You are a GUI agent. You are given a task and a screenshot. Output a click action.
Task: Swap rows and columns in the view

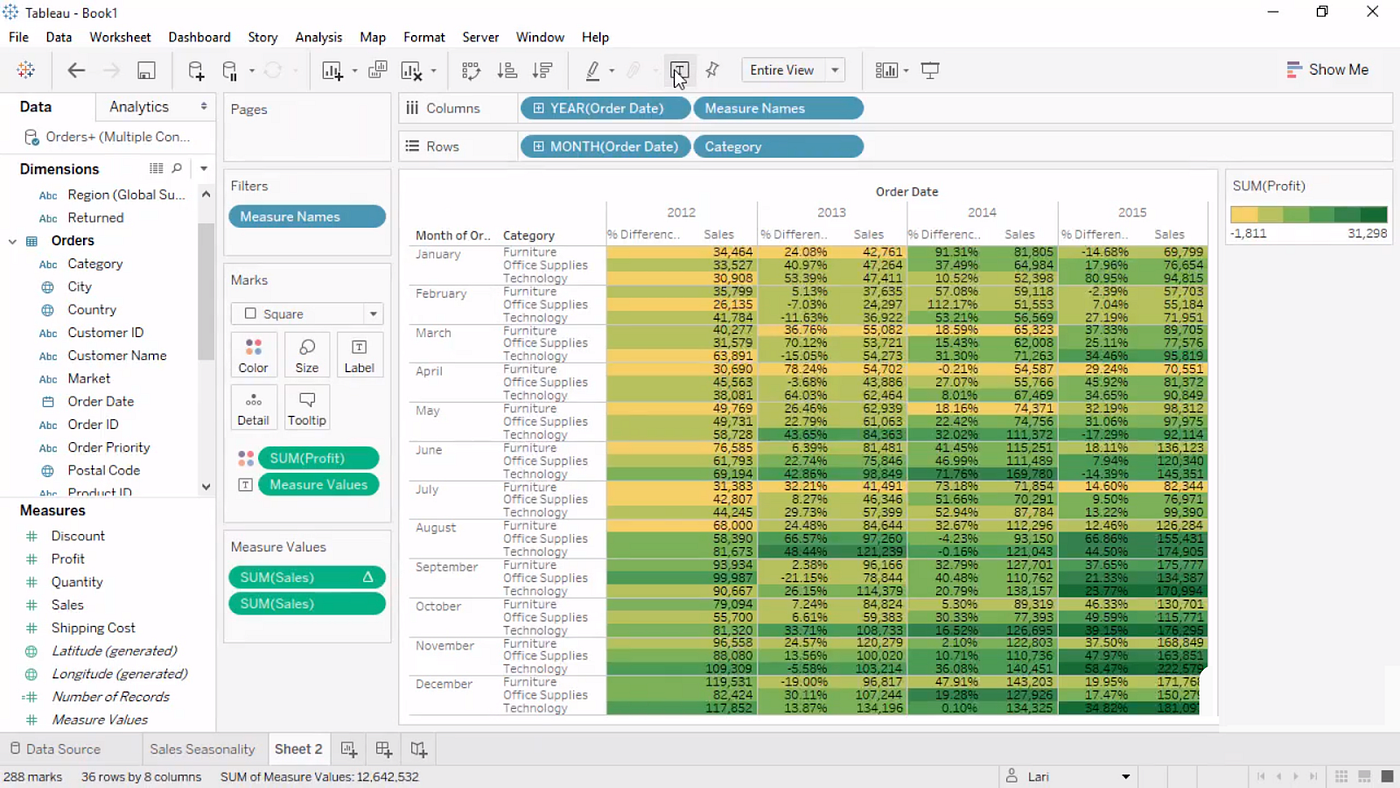[470, 70]
